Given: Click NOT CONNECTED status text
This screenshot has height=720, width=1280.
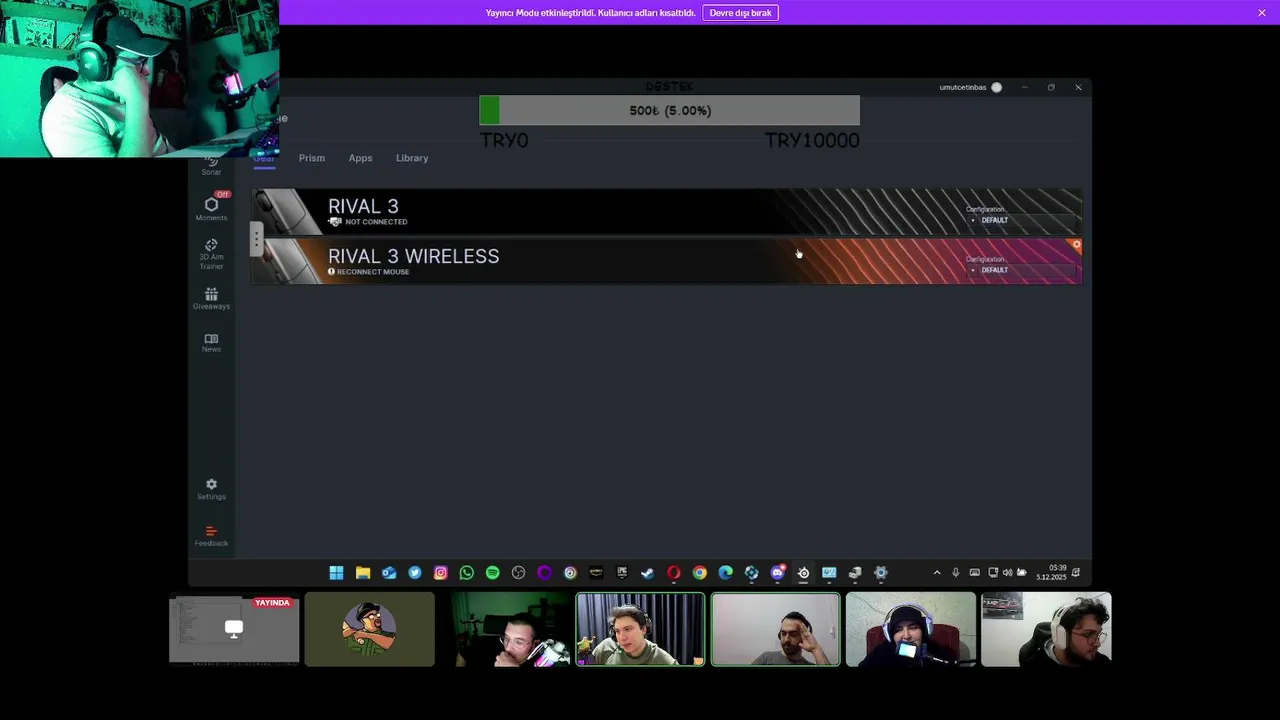Looking at the screenshot, I should coord(376,222).
